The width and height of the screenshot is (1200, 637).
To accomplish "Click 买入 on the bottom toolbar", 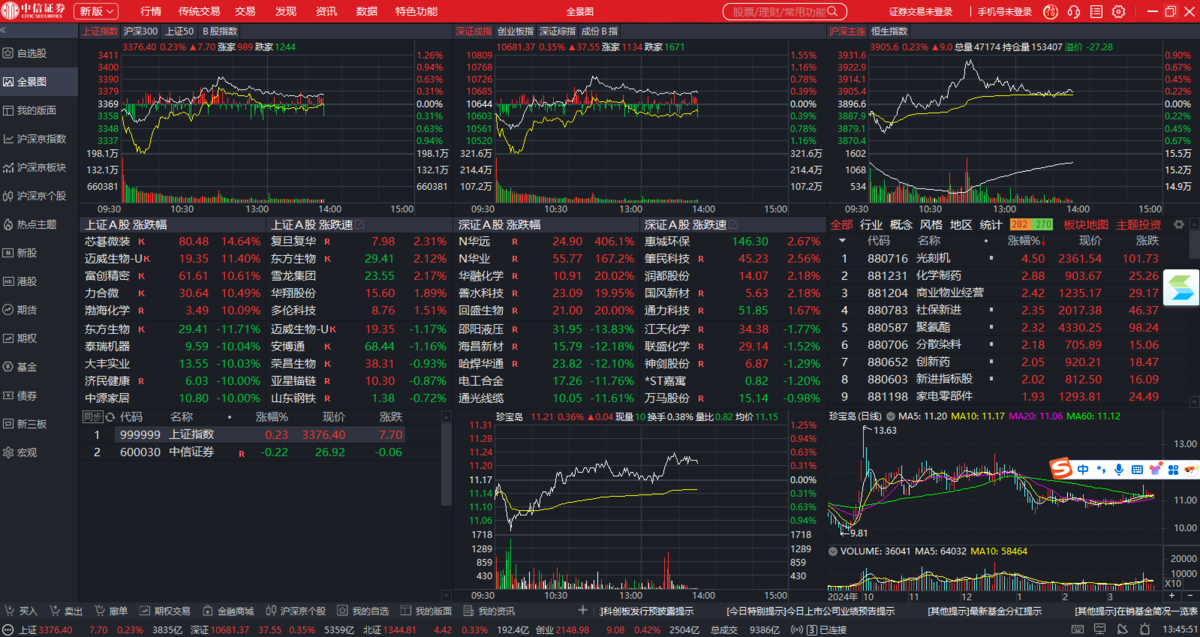I will [22, 611].
